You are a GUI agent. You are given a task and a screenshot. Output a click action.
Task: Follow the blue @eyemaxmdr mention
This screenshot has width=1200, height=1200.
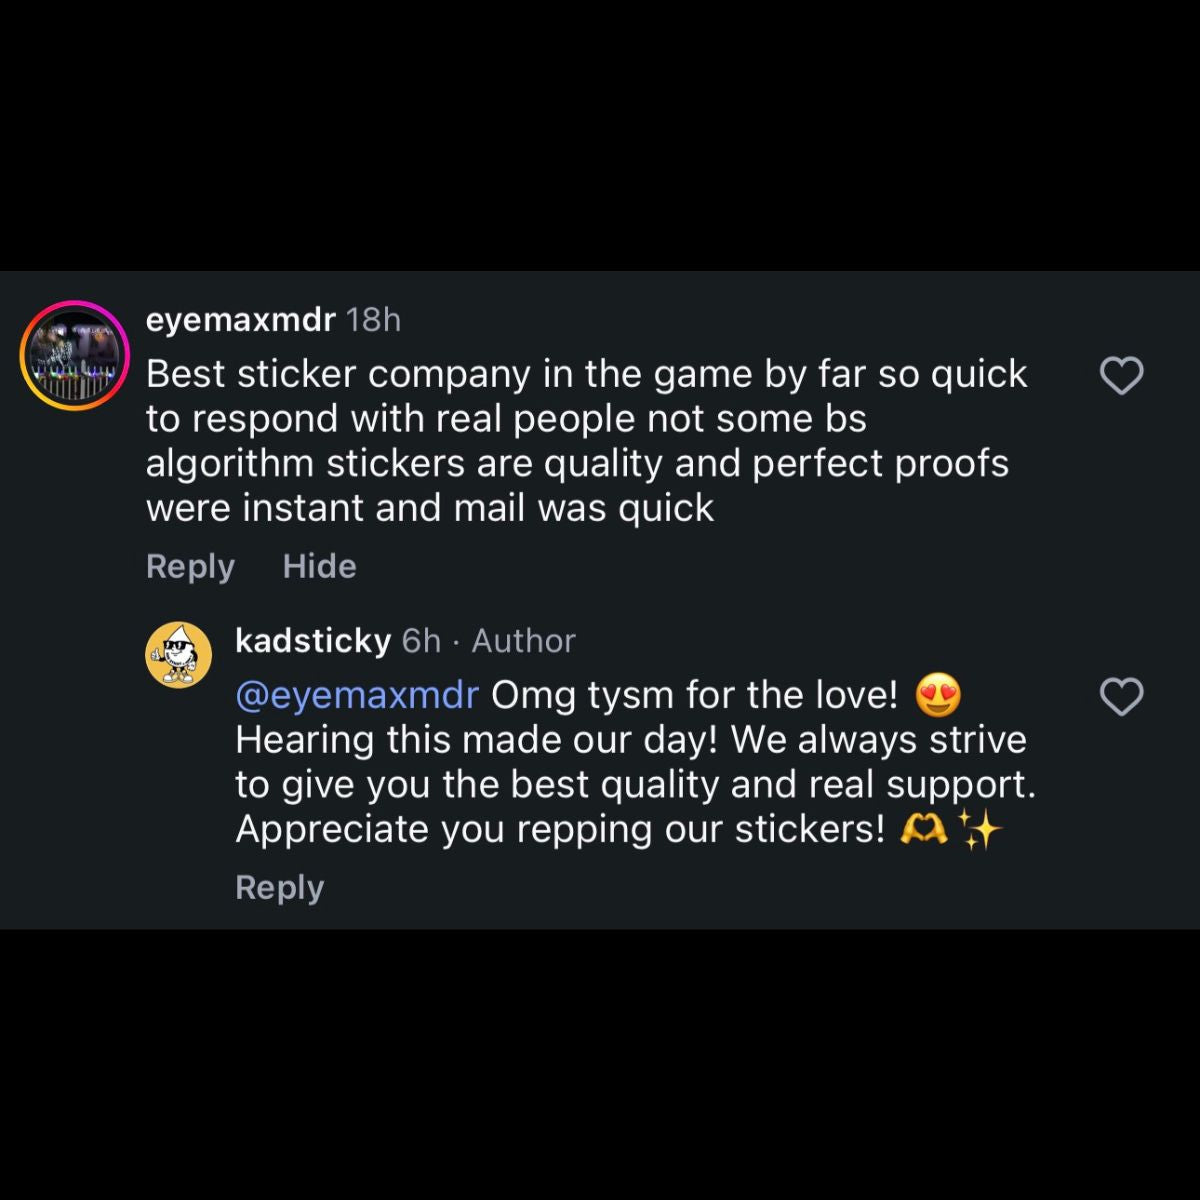coord(357,695)
